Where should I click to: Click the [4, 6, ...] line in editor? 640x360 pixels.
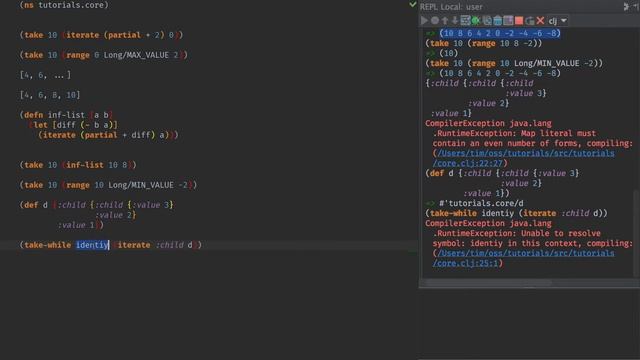coord(45,75)
